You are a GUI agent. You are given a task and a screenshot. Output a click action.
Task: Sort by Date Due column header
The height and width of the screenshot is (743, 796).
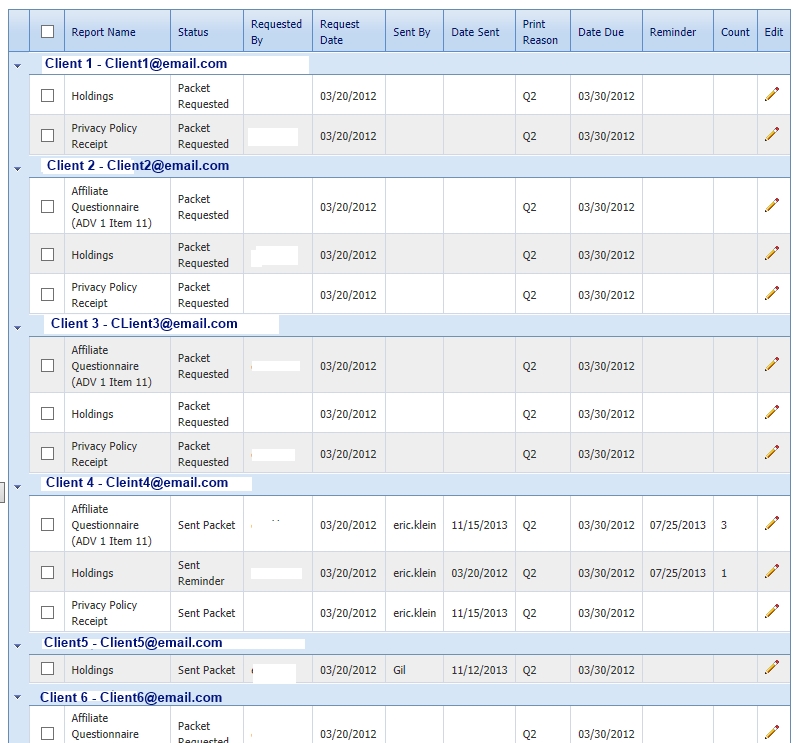click(601, 32)
